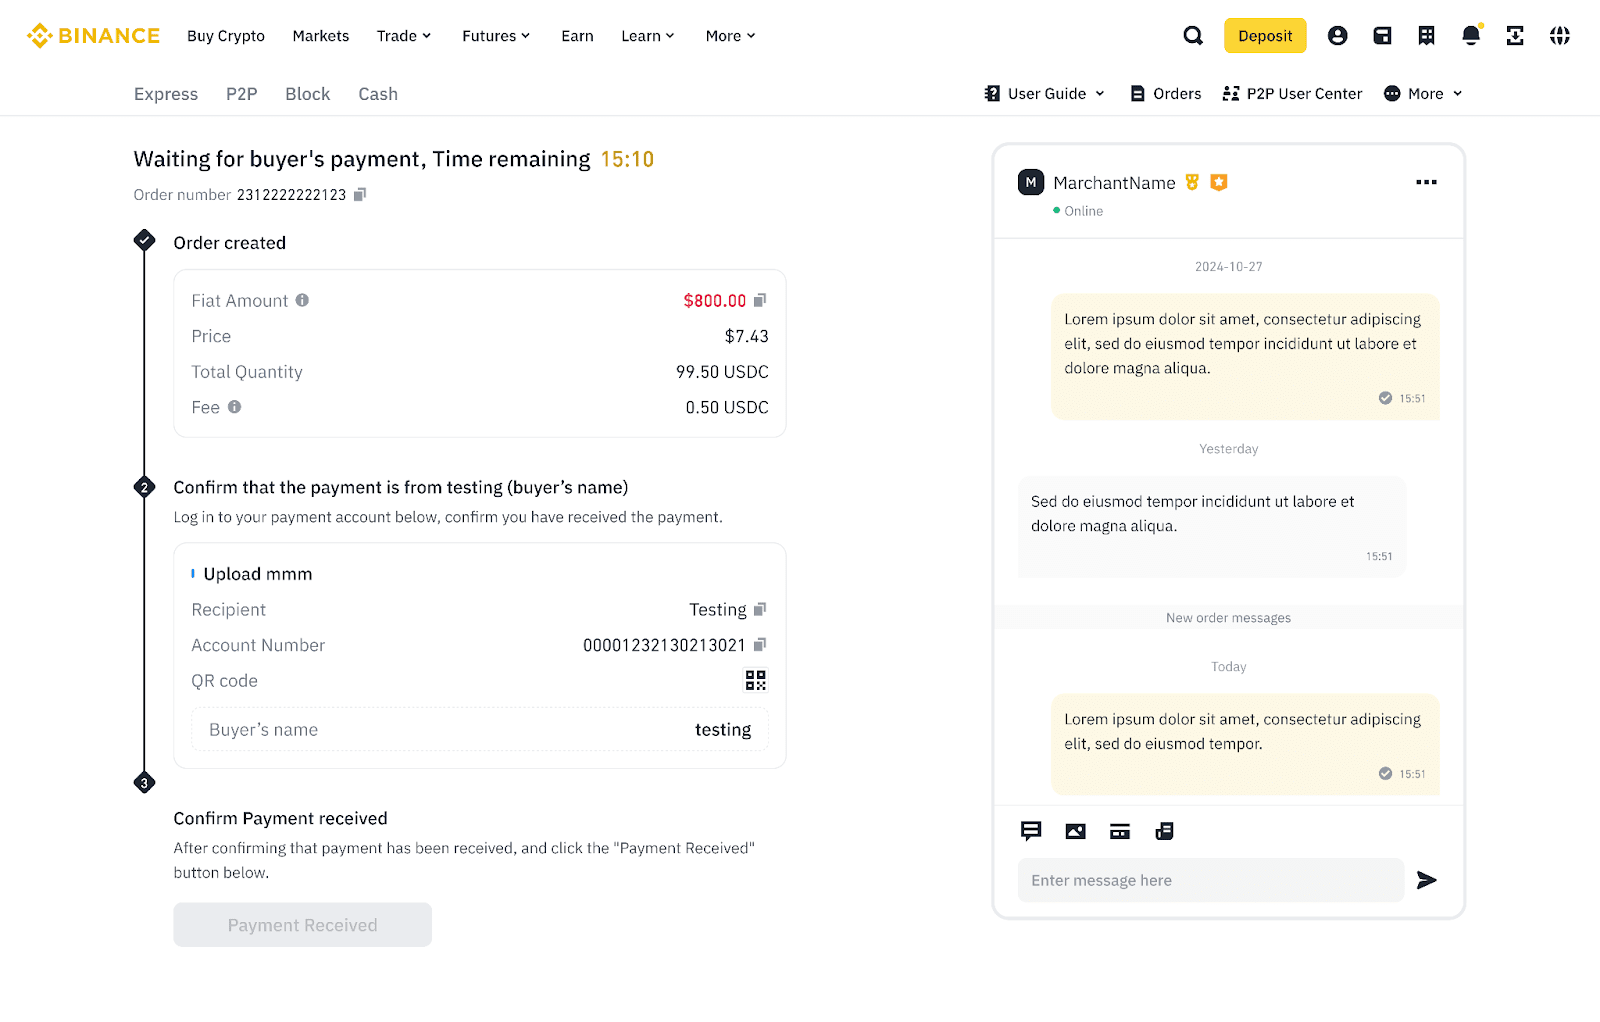
Task: Open the Markets menu item
Action: point(321,36)
